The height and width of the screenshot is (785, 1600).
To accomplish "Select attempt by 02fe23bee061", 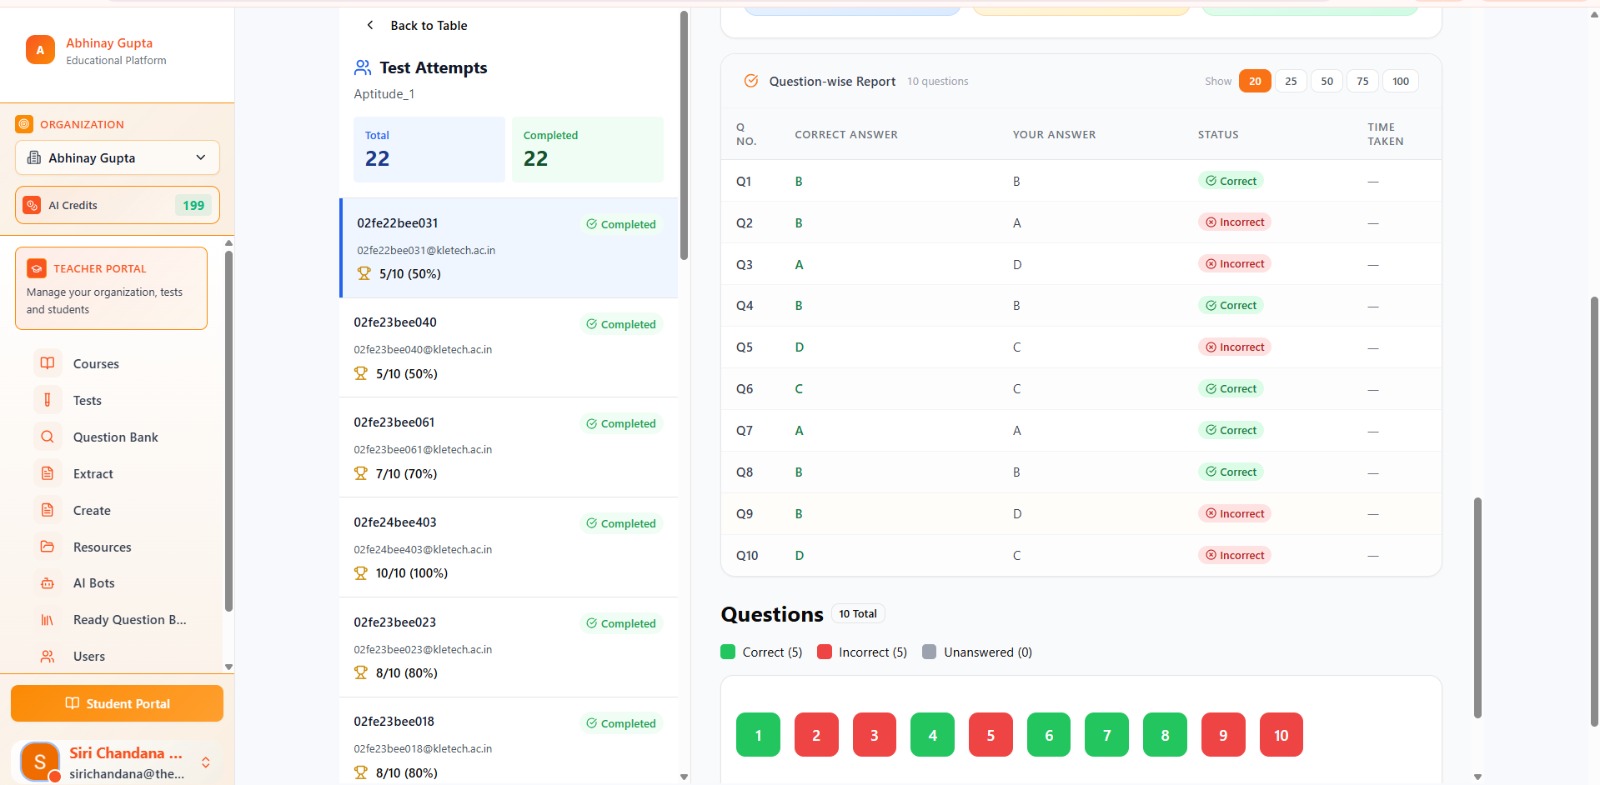I will tap(509, 448).
